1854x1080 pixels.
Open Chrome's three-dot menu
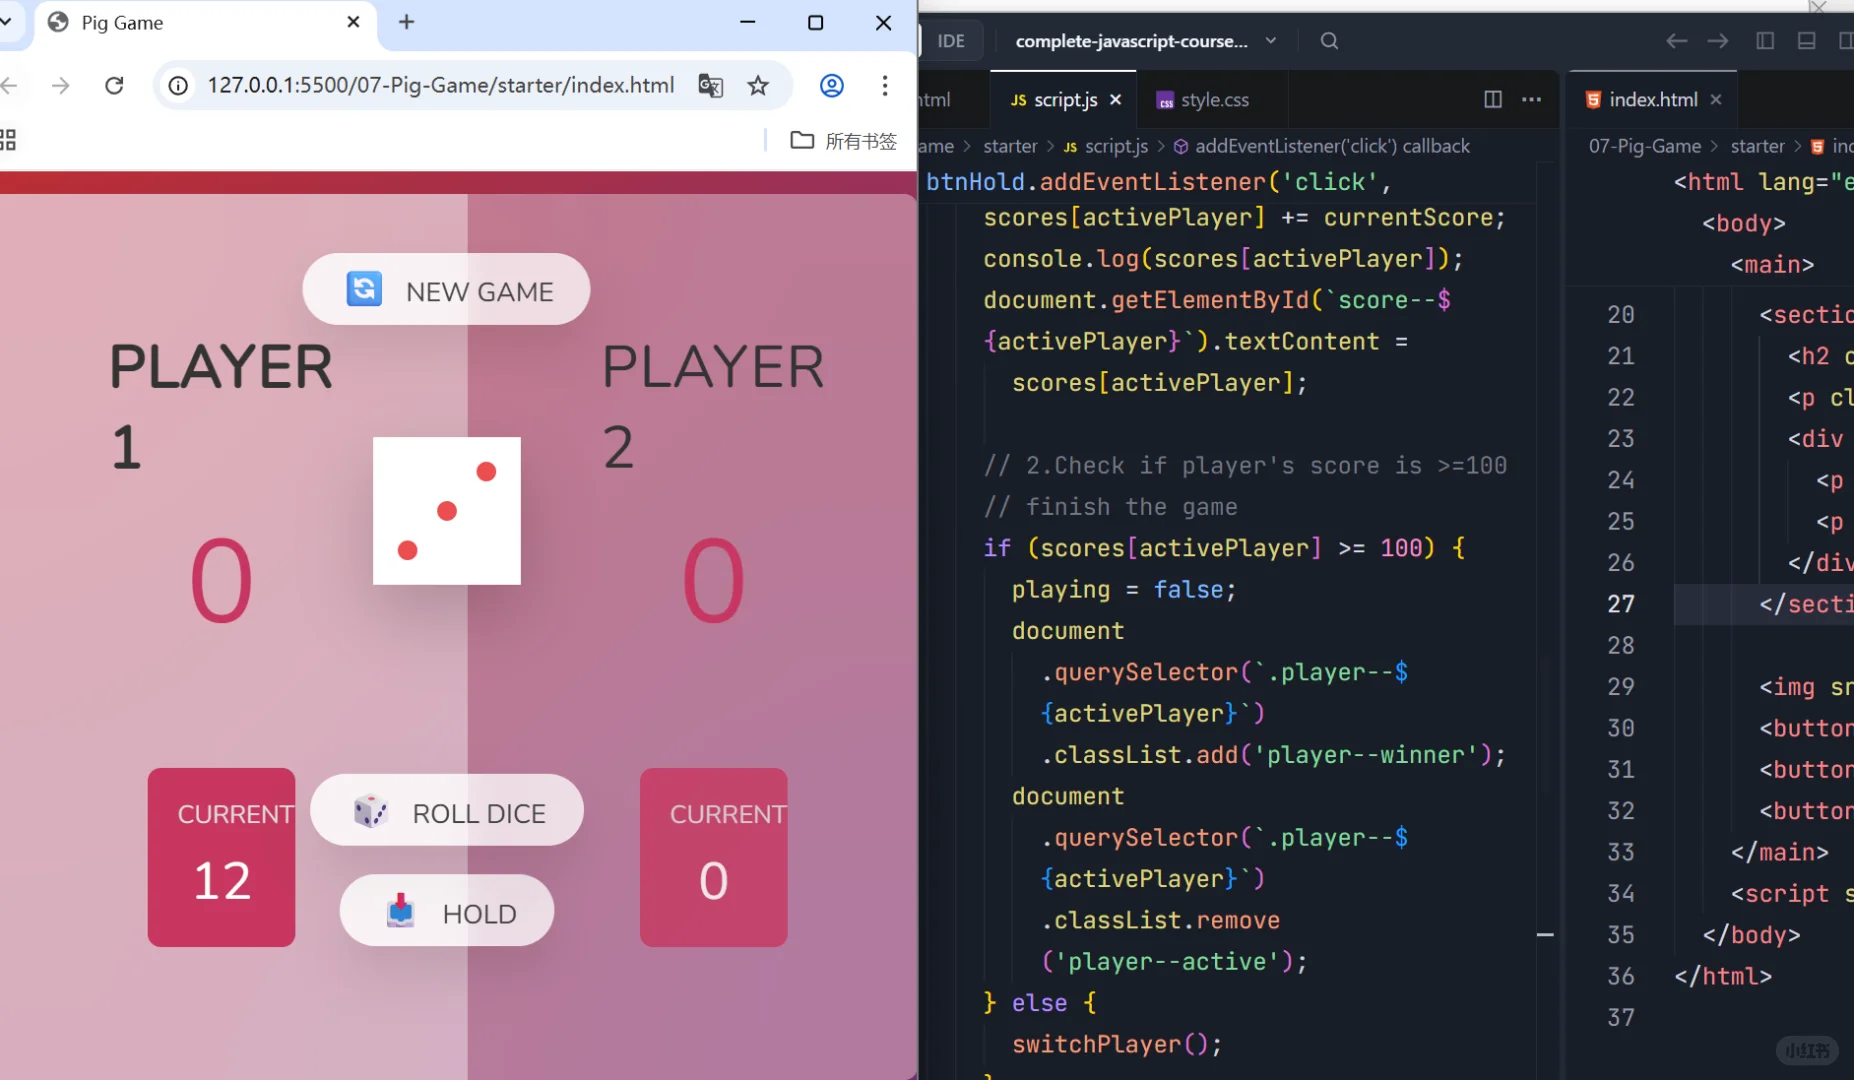coord(885,85)
